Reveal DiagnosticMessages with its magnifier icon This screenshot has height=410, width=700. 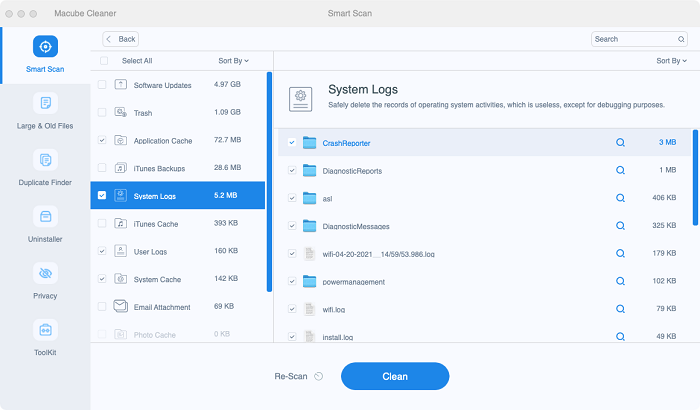point(620,226)
